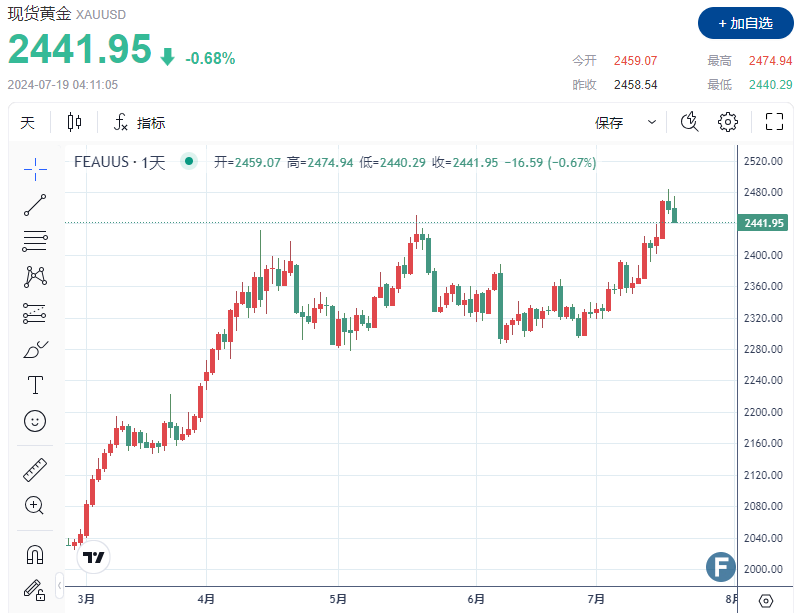
Task: Select the trend line drawing tool
Action: [35, 204]
